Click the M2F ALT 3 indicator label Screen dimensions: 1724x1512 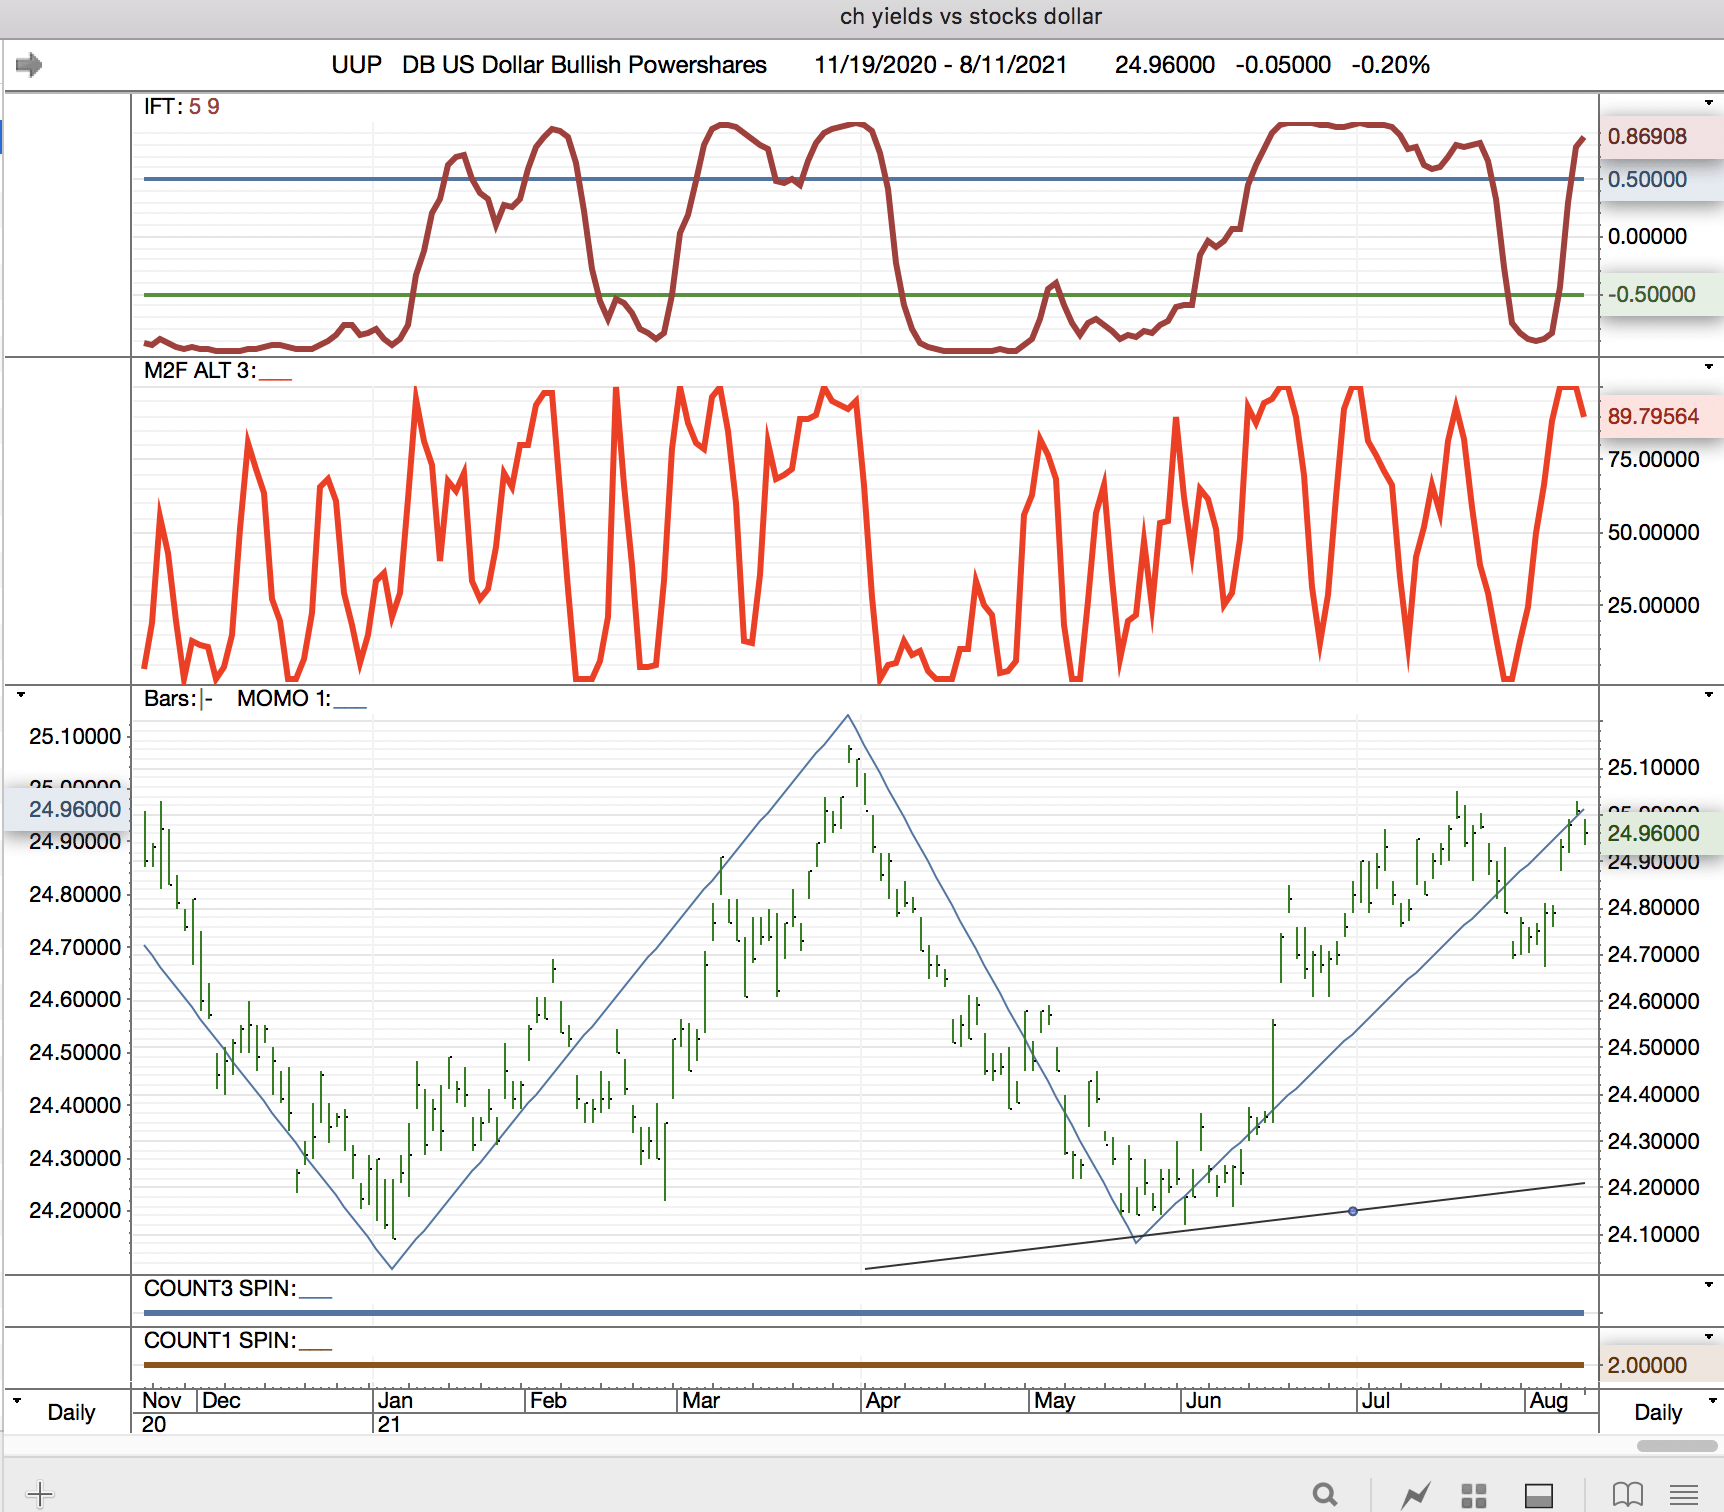[x=200, y=371]
